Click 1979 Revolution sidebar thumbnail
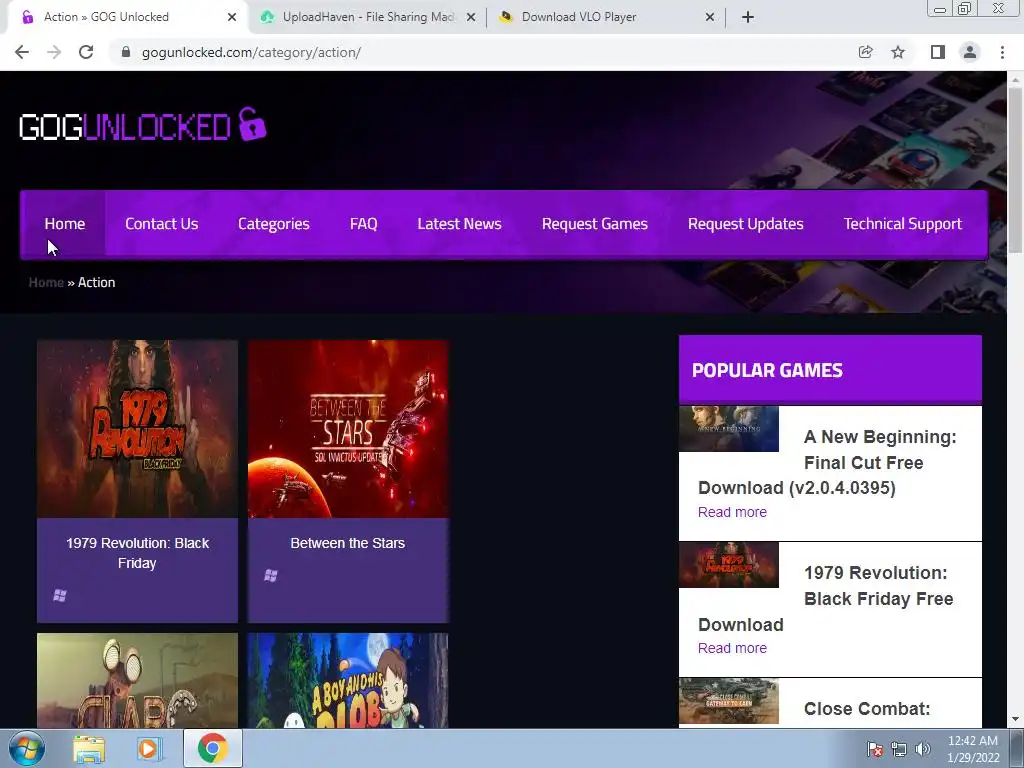Image resolution: width=1024 pixels, height=768 pixels. [x=729, y=565]
